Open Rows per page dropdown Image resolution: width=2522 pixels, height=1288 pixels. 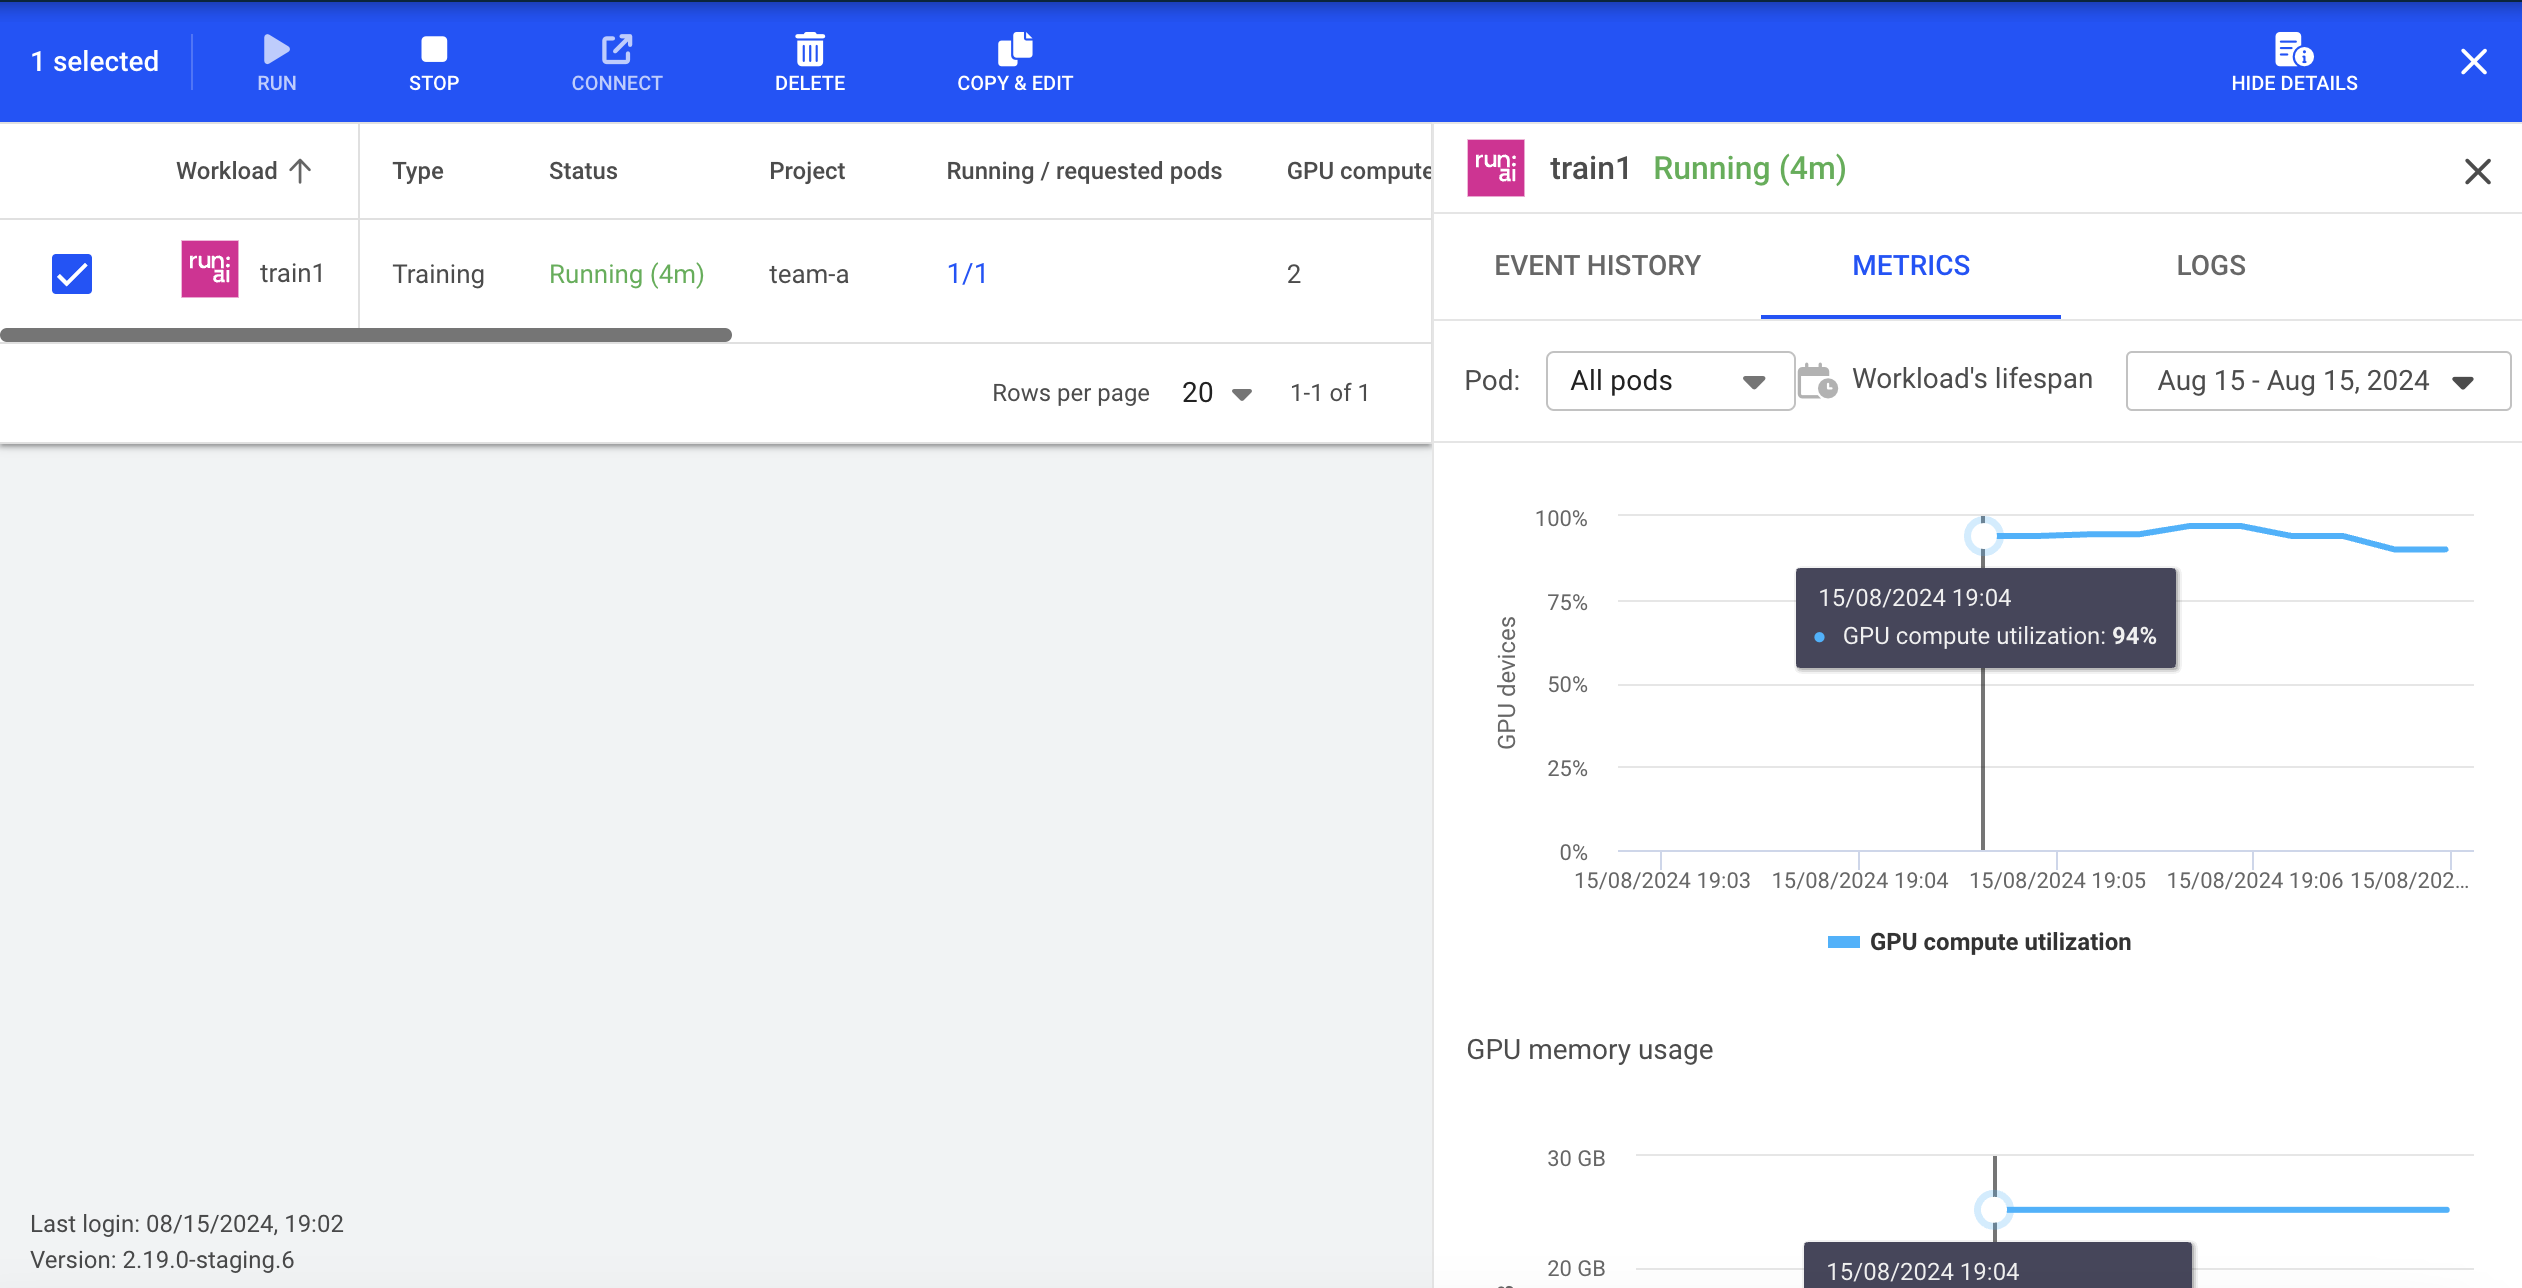[1217, 393]
